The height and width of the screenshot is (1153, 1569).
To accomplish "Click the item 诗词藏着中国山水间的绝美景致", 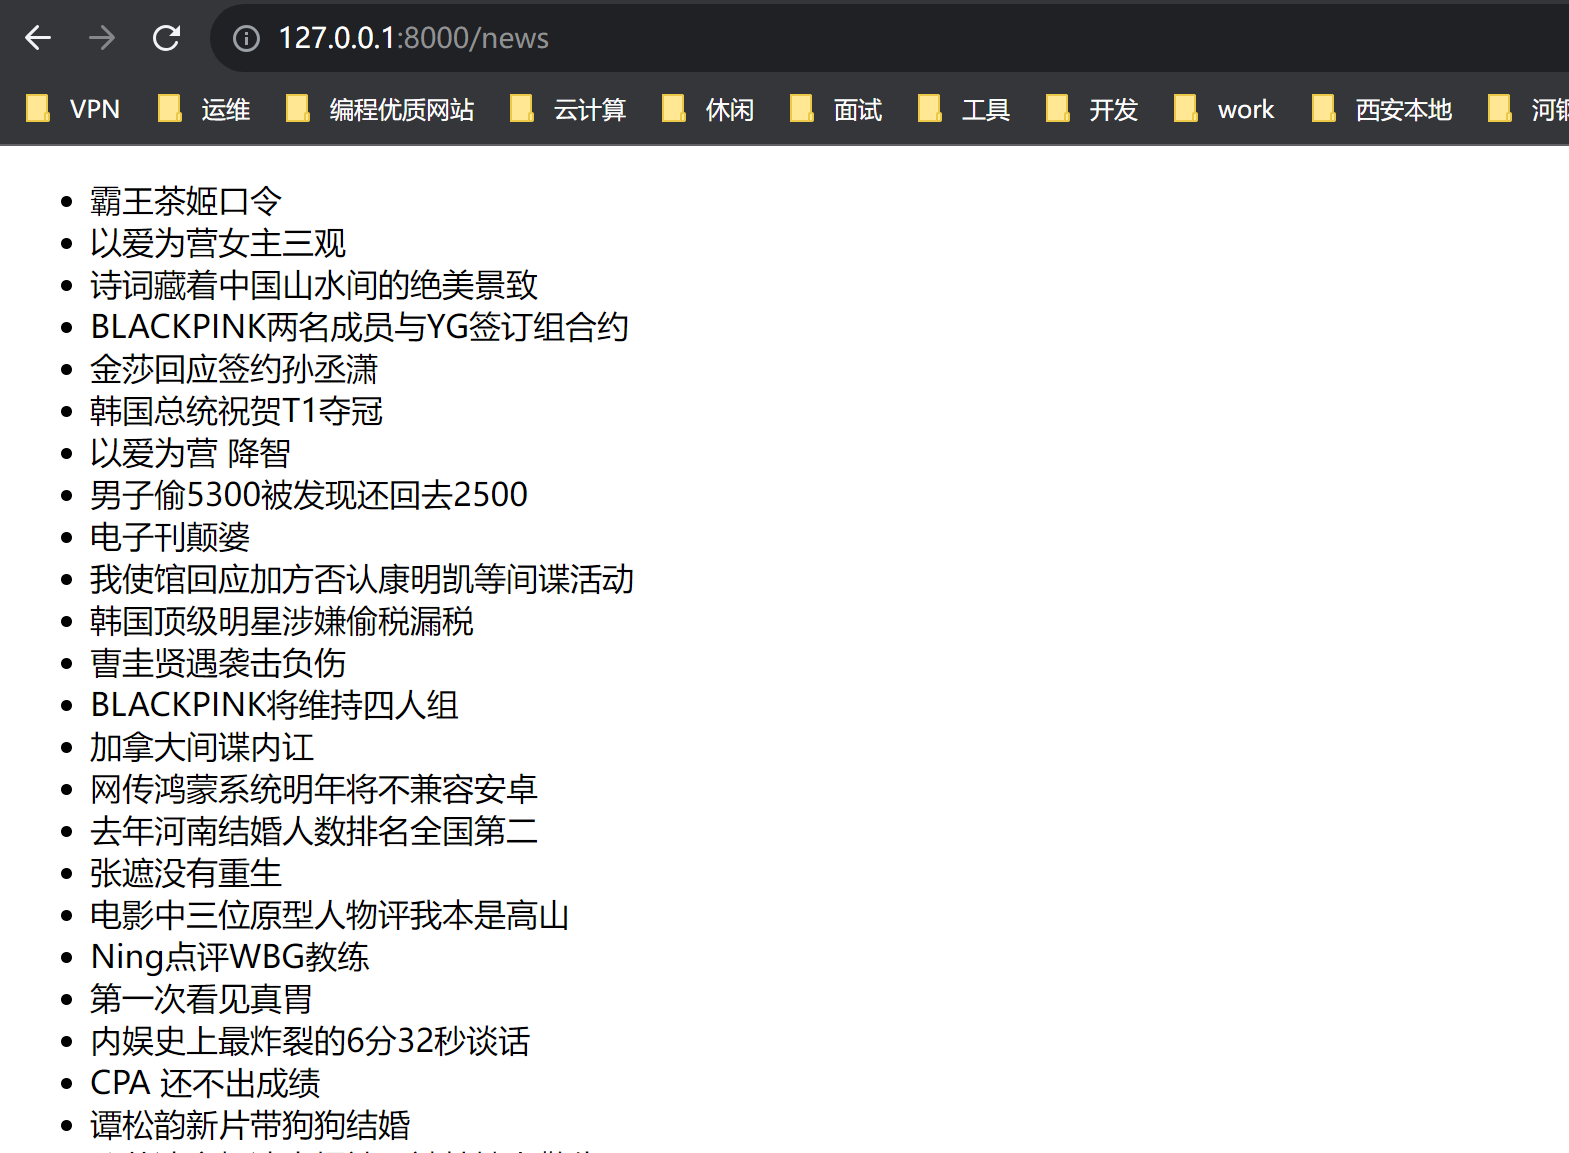I will click(x=314, y=285).
